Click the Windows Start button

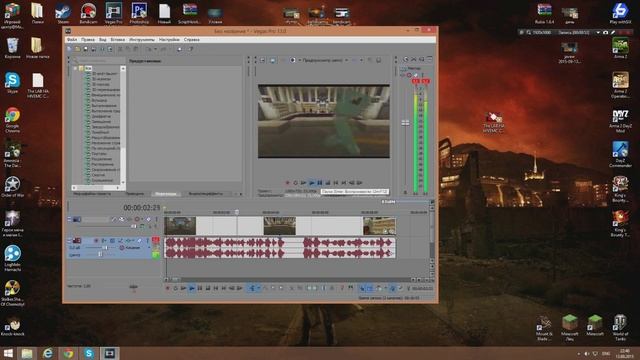click(8, 353)
